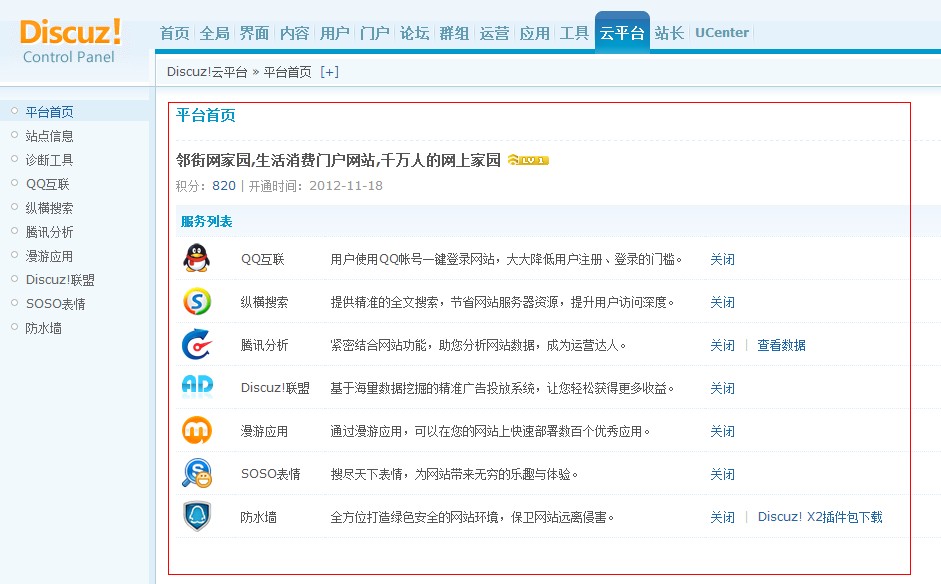Click 关闭 for the 腾讯分析 service
This screenshot has height=584, width=941.
pos(723,345)
